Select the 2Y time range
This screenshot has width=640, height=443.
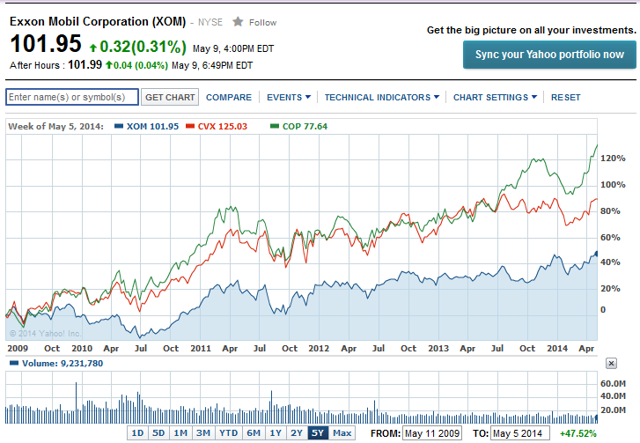coord(297,433)
